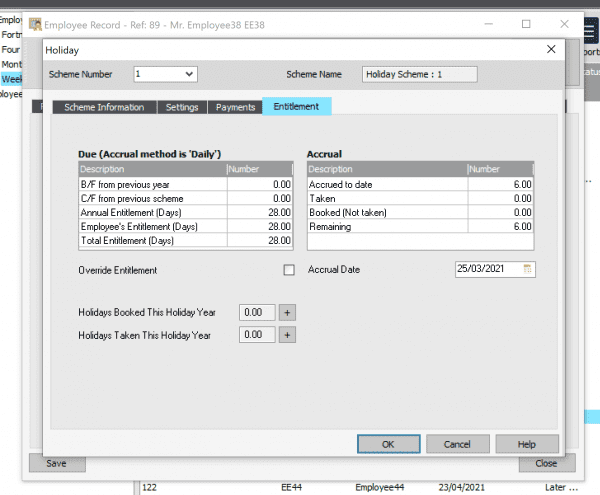
Task: Select the C/F from previous scheme row
Action: (186, 198)
